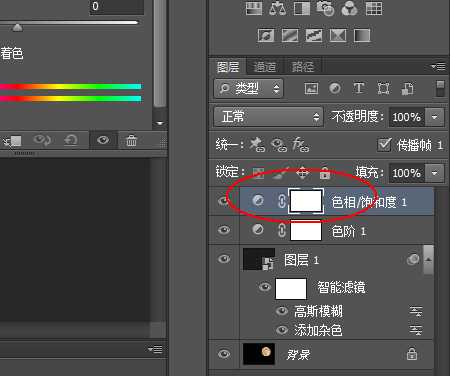Screen dimensions: 450x376
Task: Click the lock icon on 背景 layer
Action: click(x=412, y=354)
